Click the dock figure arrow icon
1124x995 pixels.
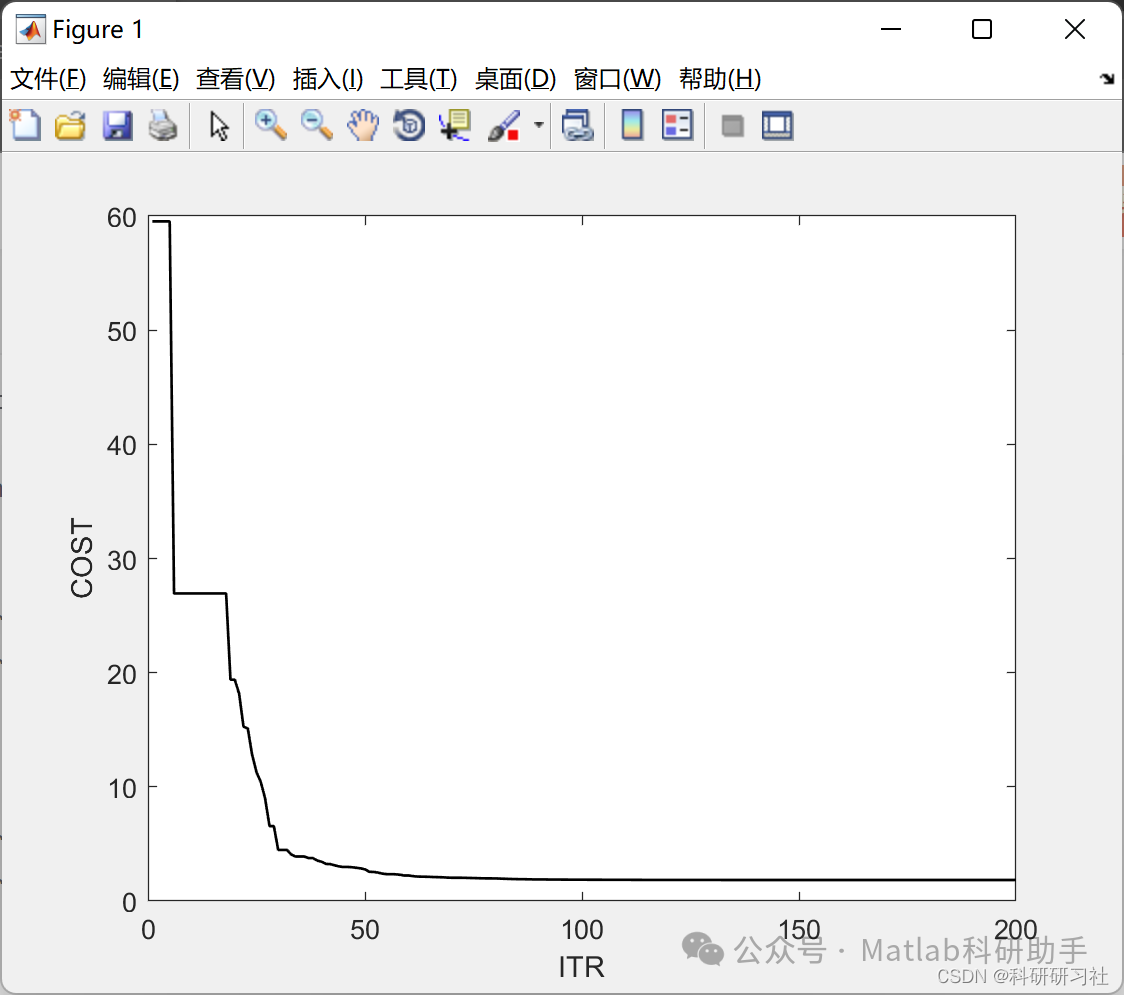point(1107,79)
